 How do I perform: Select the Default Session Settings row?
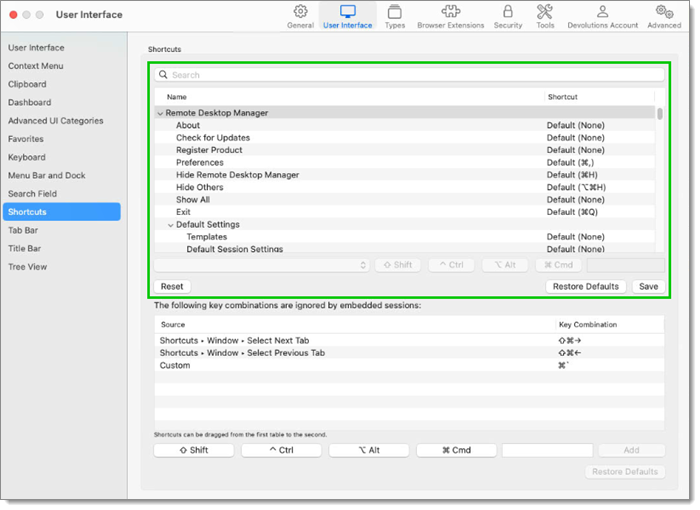click(405, 249)
